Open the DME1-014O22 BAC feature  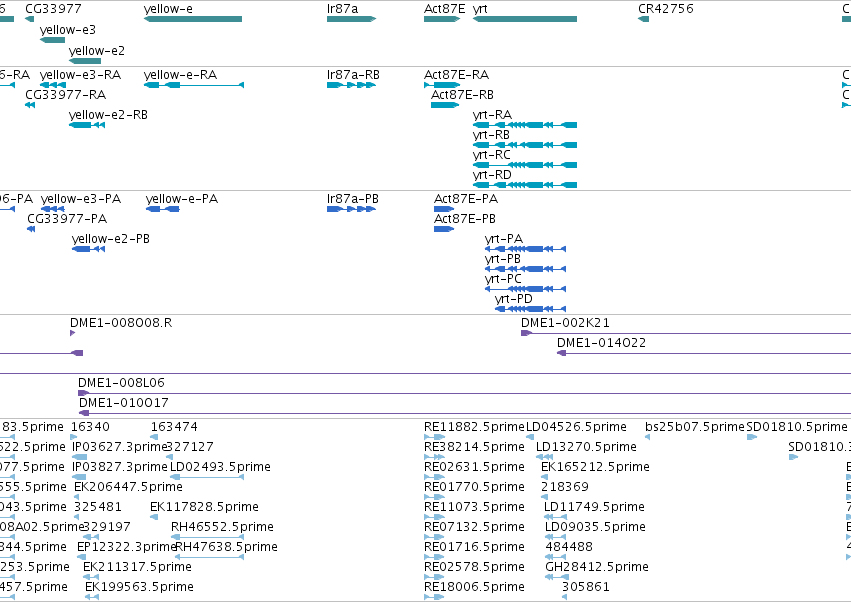click(704, 353)
